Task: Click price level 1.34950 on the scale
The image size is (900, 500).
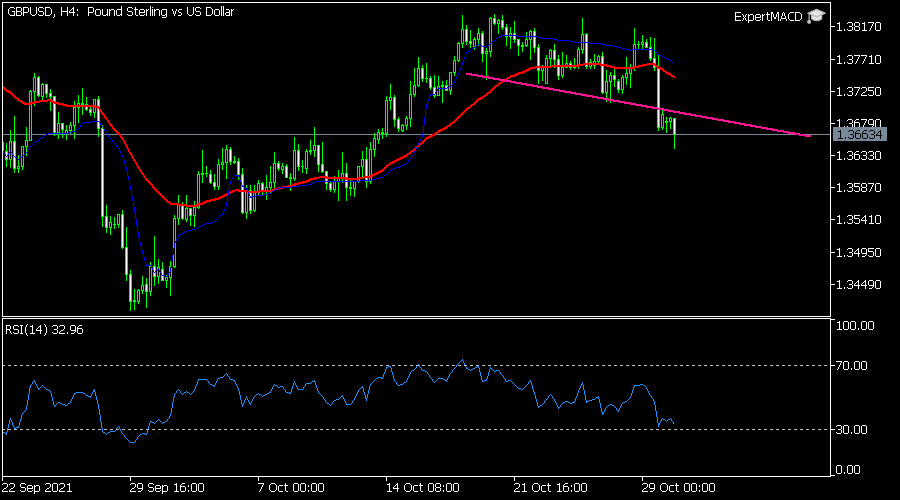Action: coord(859,253)
